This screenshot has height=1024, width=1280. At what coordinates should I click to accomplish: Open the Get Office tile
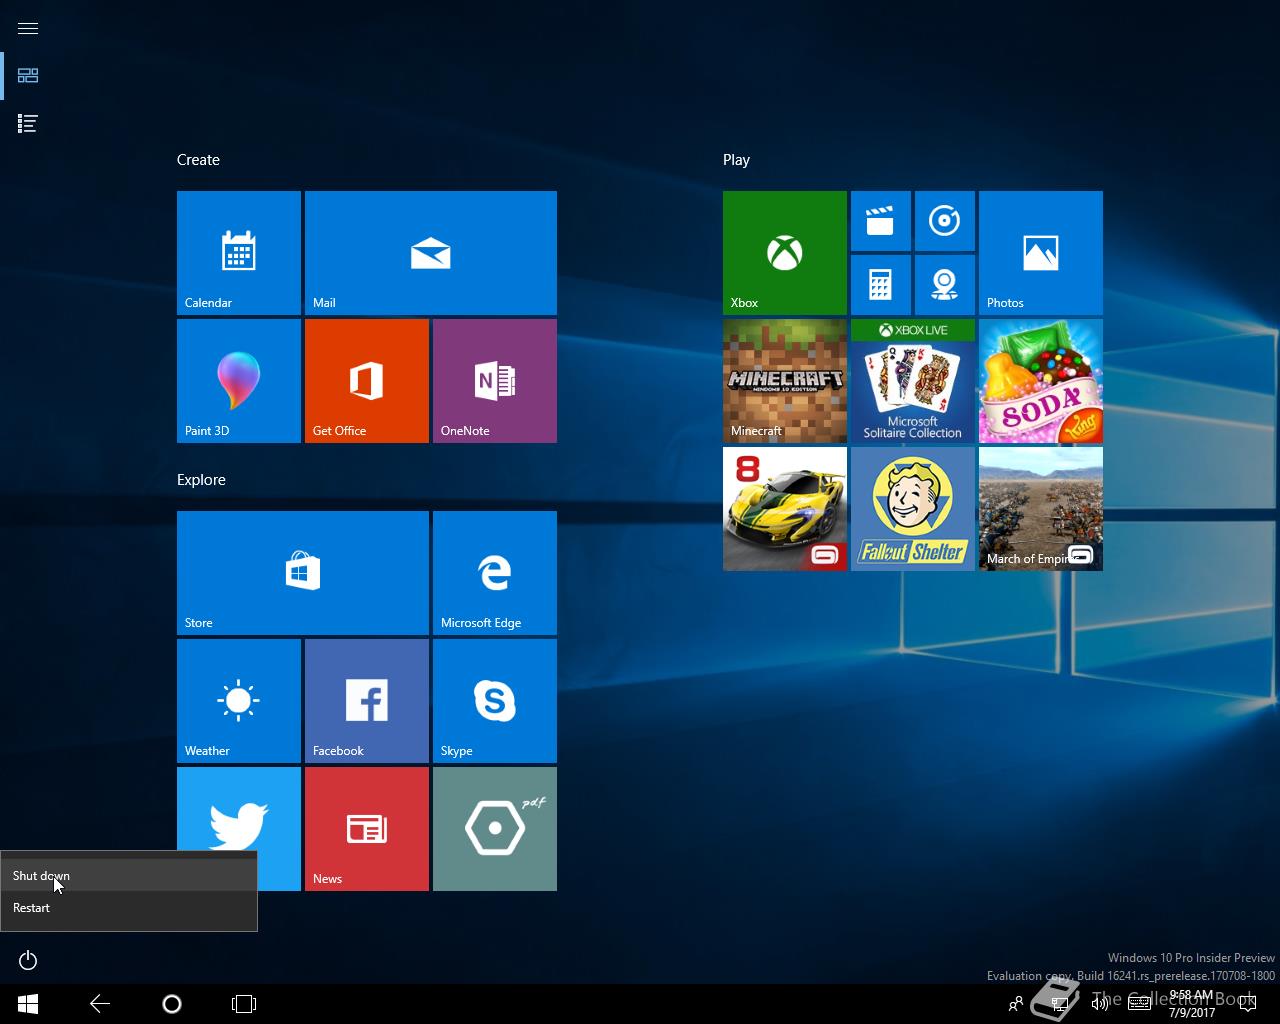point(367,381)
